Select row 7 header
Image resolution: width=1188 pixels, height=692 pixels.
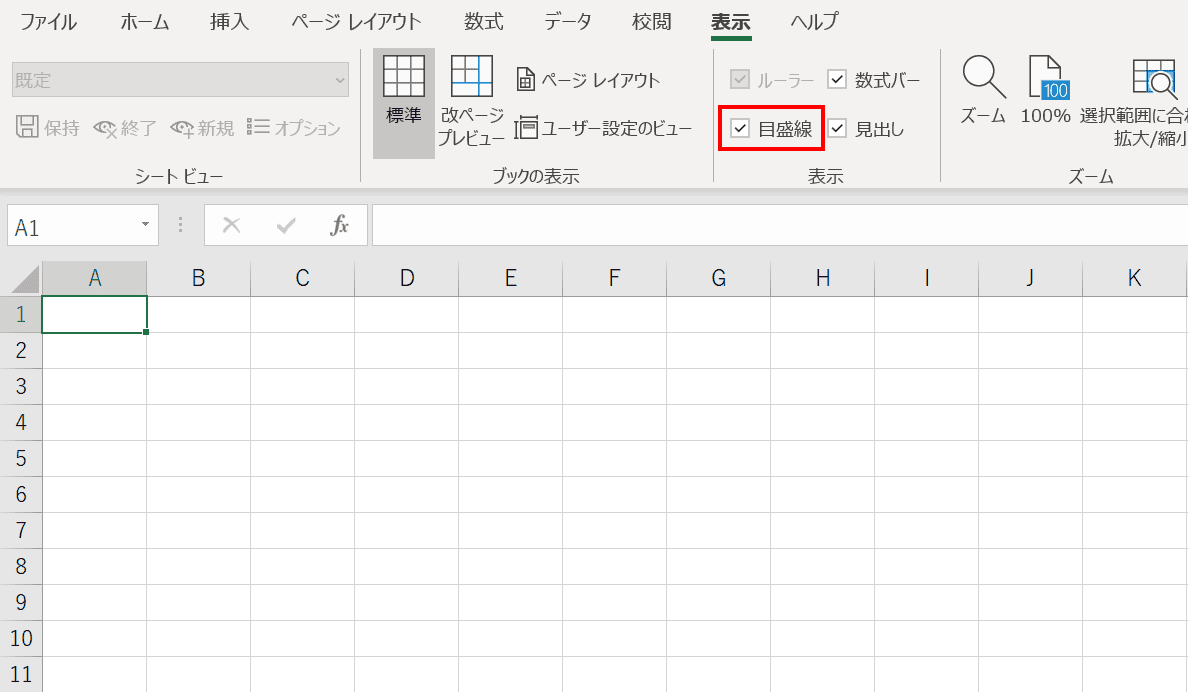21,531
